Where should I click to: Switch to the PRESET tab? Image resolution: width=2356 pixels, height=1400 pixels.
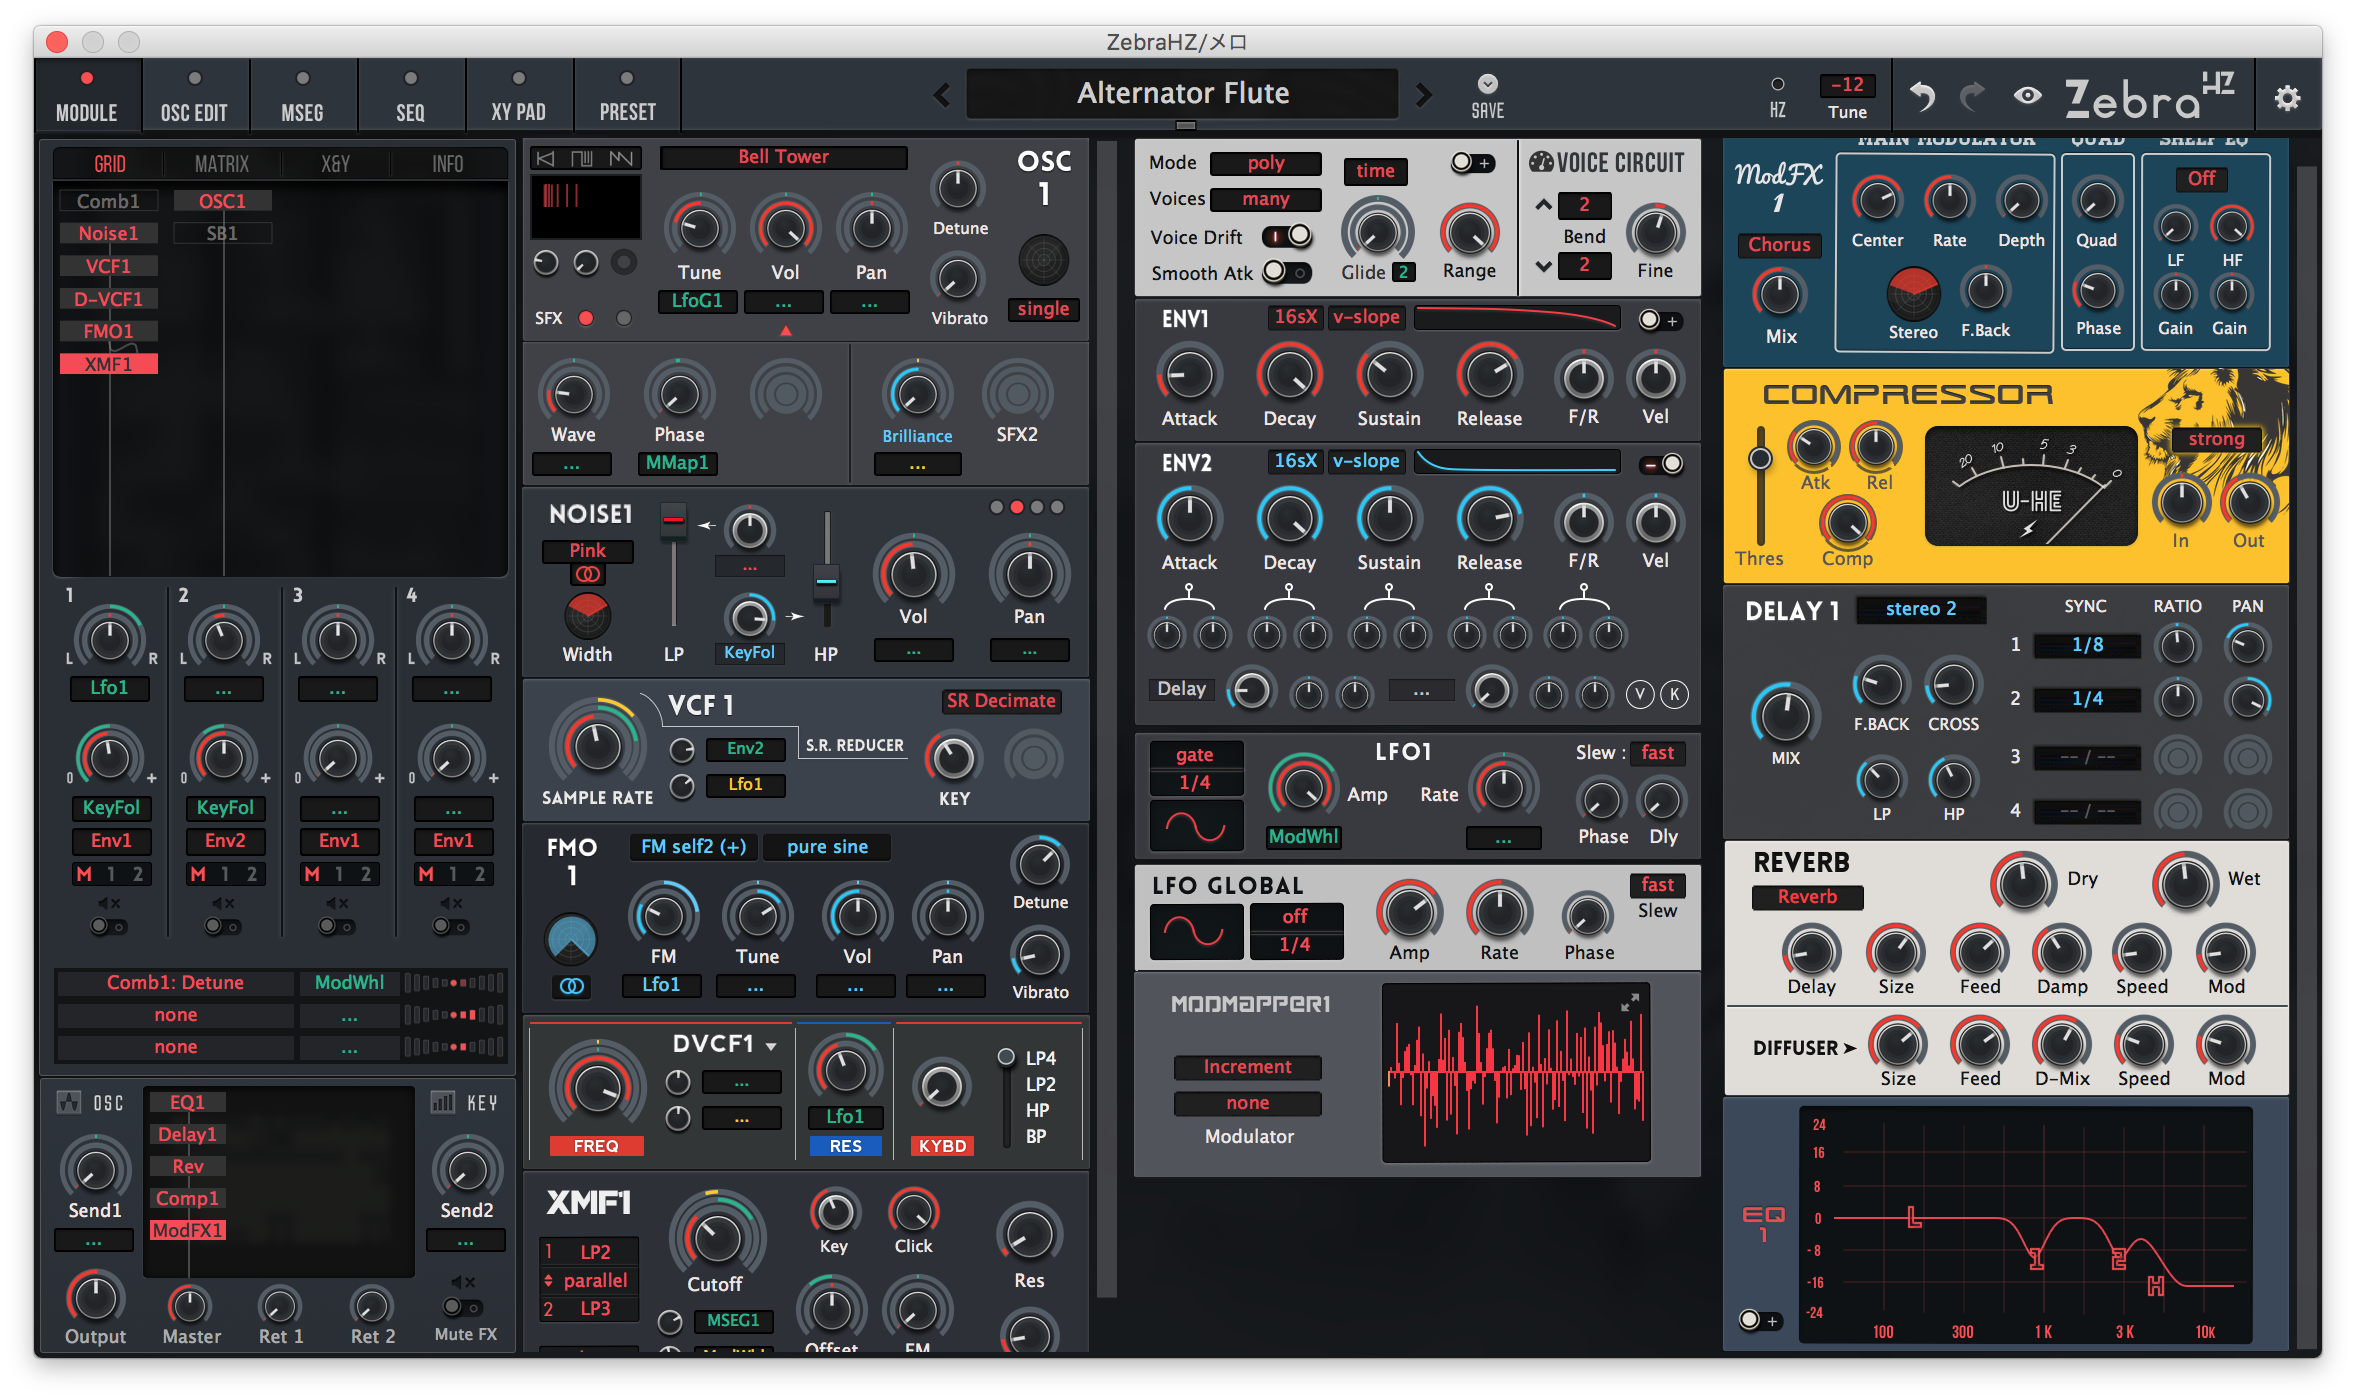[627, 96]
